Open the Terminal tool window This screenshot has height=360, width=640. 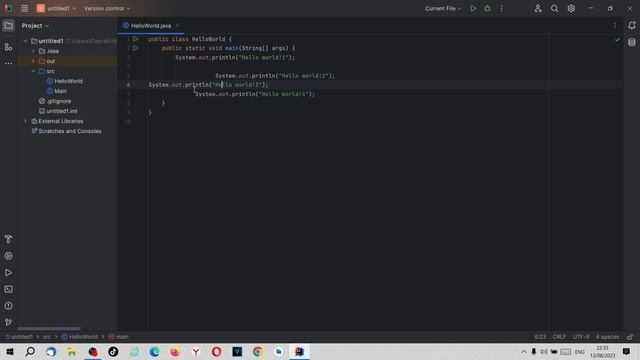(x=8, y=289)
